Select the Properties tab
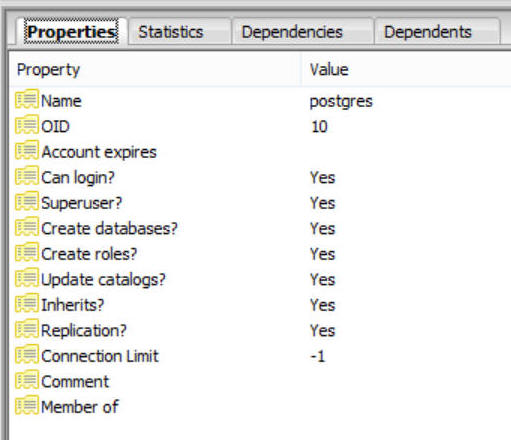The image size is (511, 440). (71, 32)
